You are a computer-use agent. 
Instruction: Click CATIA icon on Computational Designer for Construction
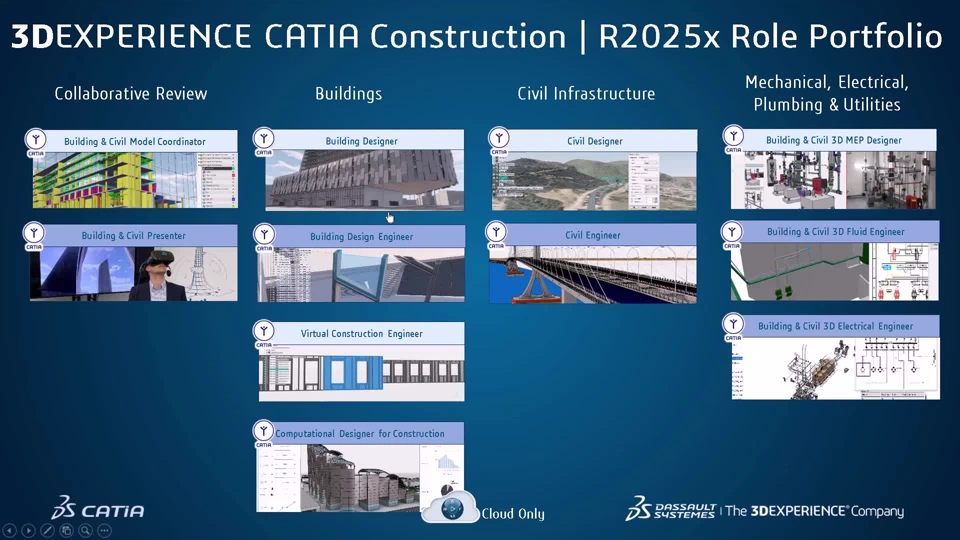(x=263, y=432)
